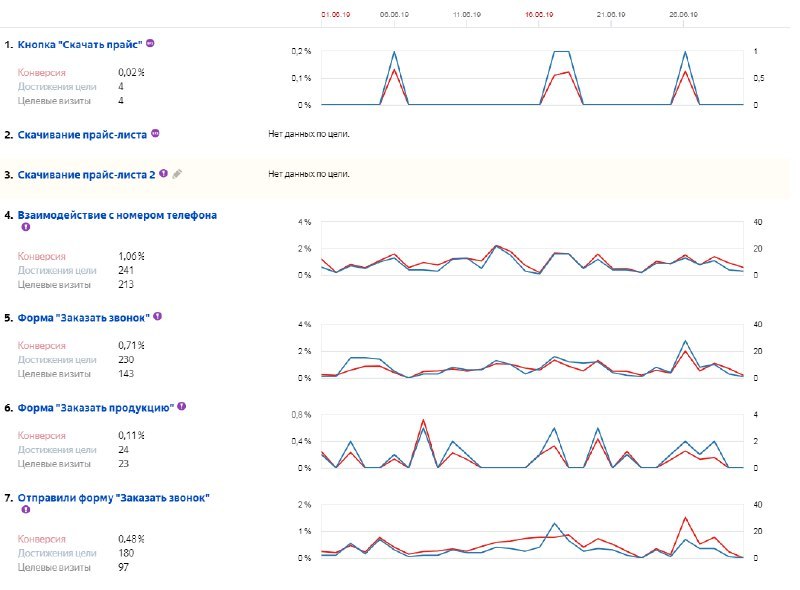Click the late red peak in Отправили форму chart
The width and height of the screenshot is (800, 590).
[x=685, y=518]
